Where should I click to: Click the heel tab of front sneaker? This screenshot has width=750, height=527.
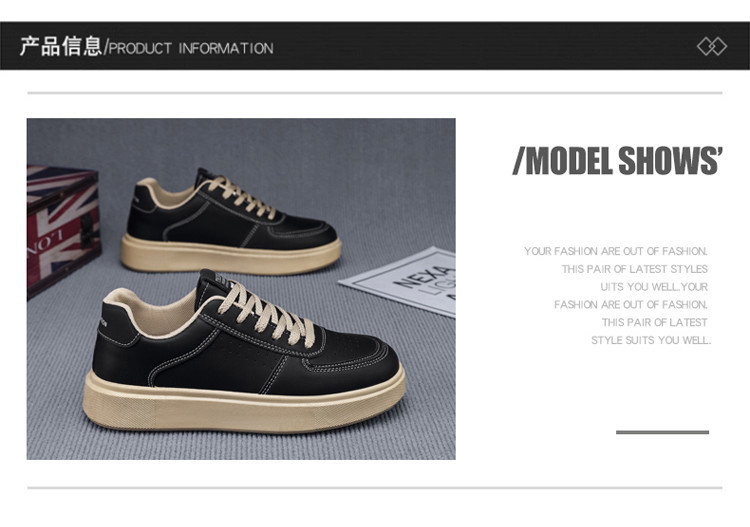117,324
